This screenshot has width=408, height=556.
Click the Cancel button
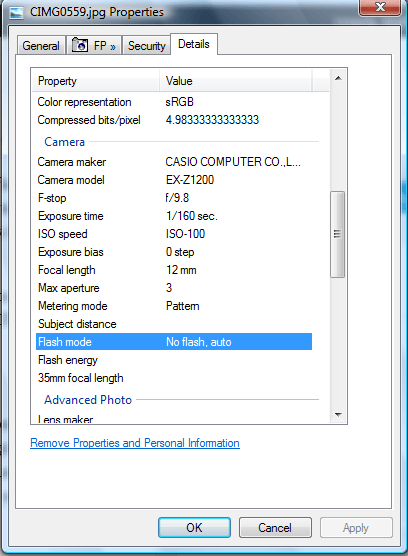(x=275, y=528)
